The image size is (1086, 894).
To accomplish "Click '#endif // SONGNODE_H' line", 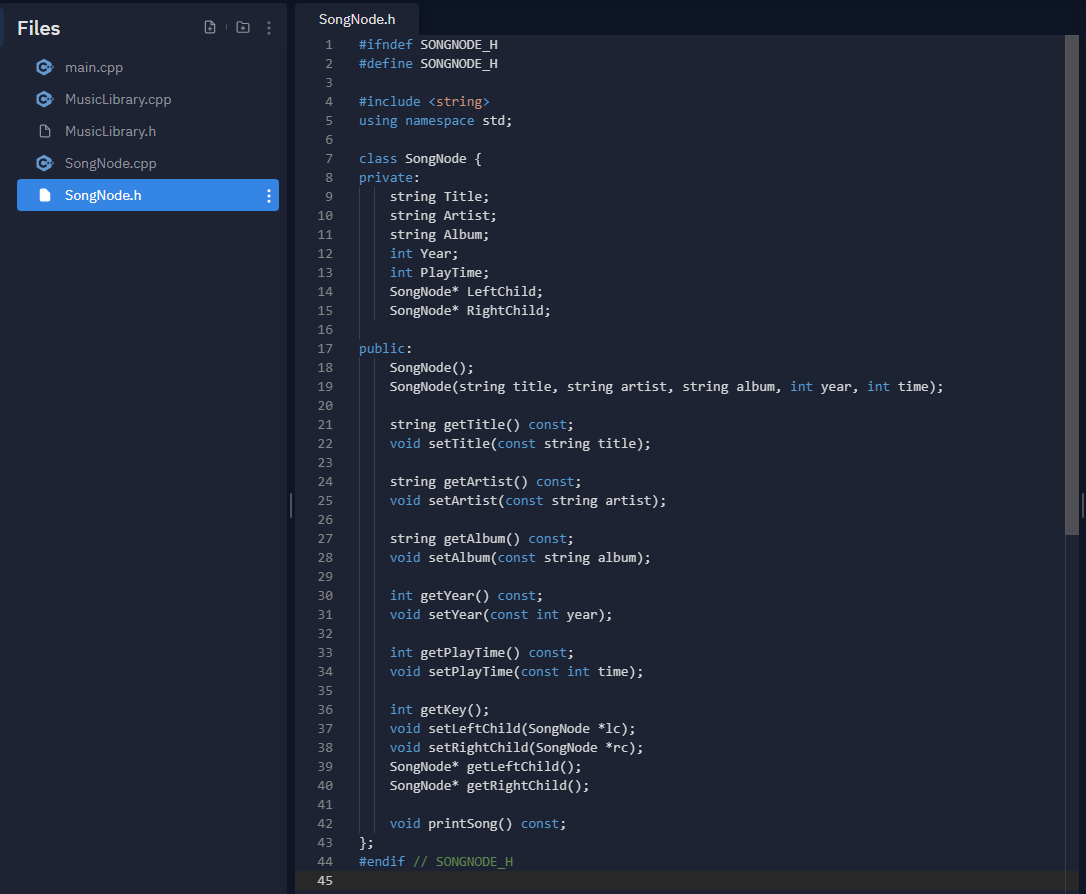I will click(x=436, y=861).
